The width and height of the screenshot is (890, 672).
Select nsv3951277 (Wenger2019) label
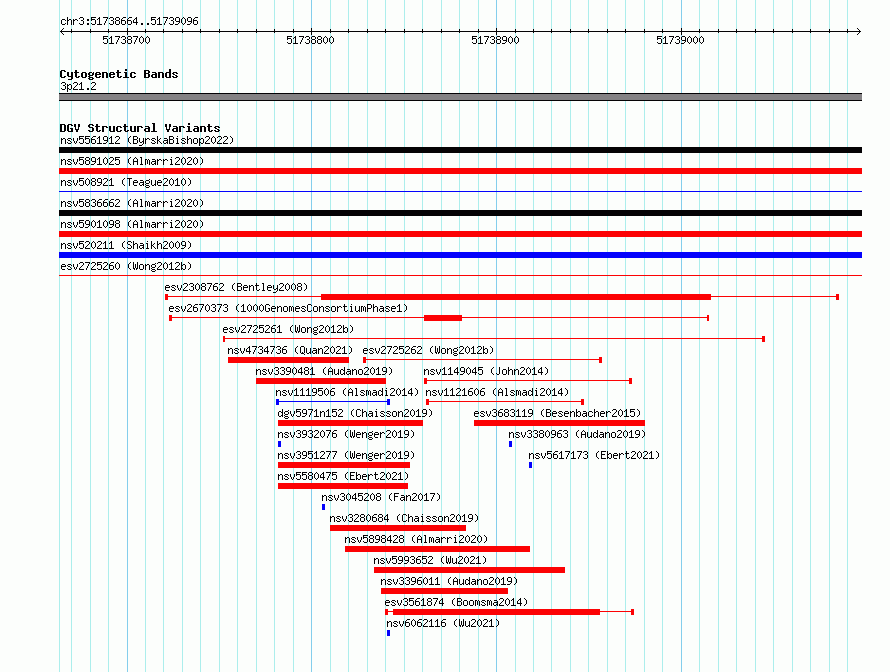coord(346,455)
